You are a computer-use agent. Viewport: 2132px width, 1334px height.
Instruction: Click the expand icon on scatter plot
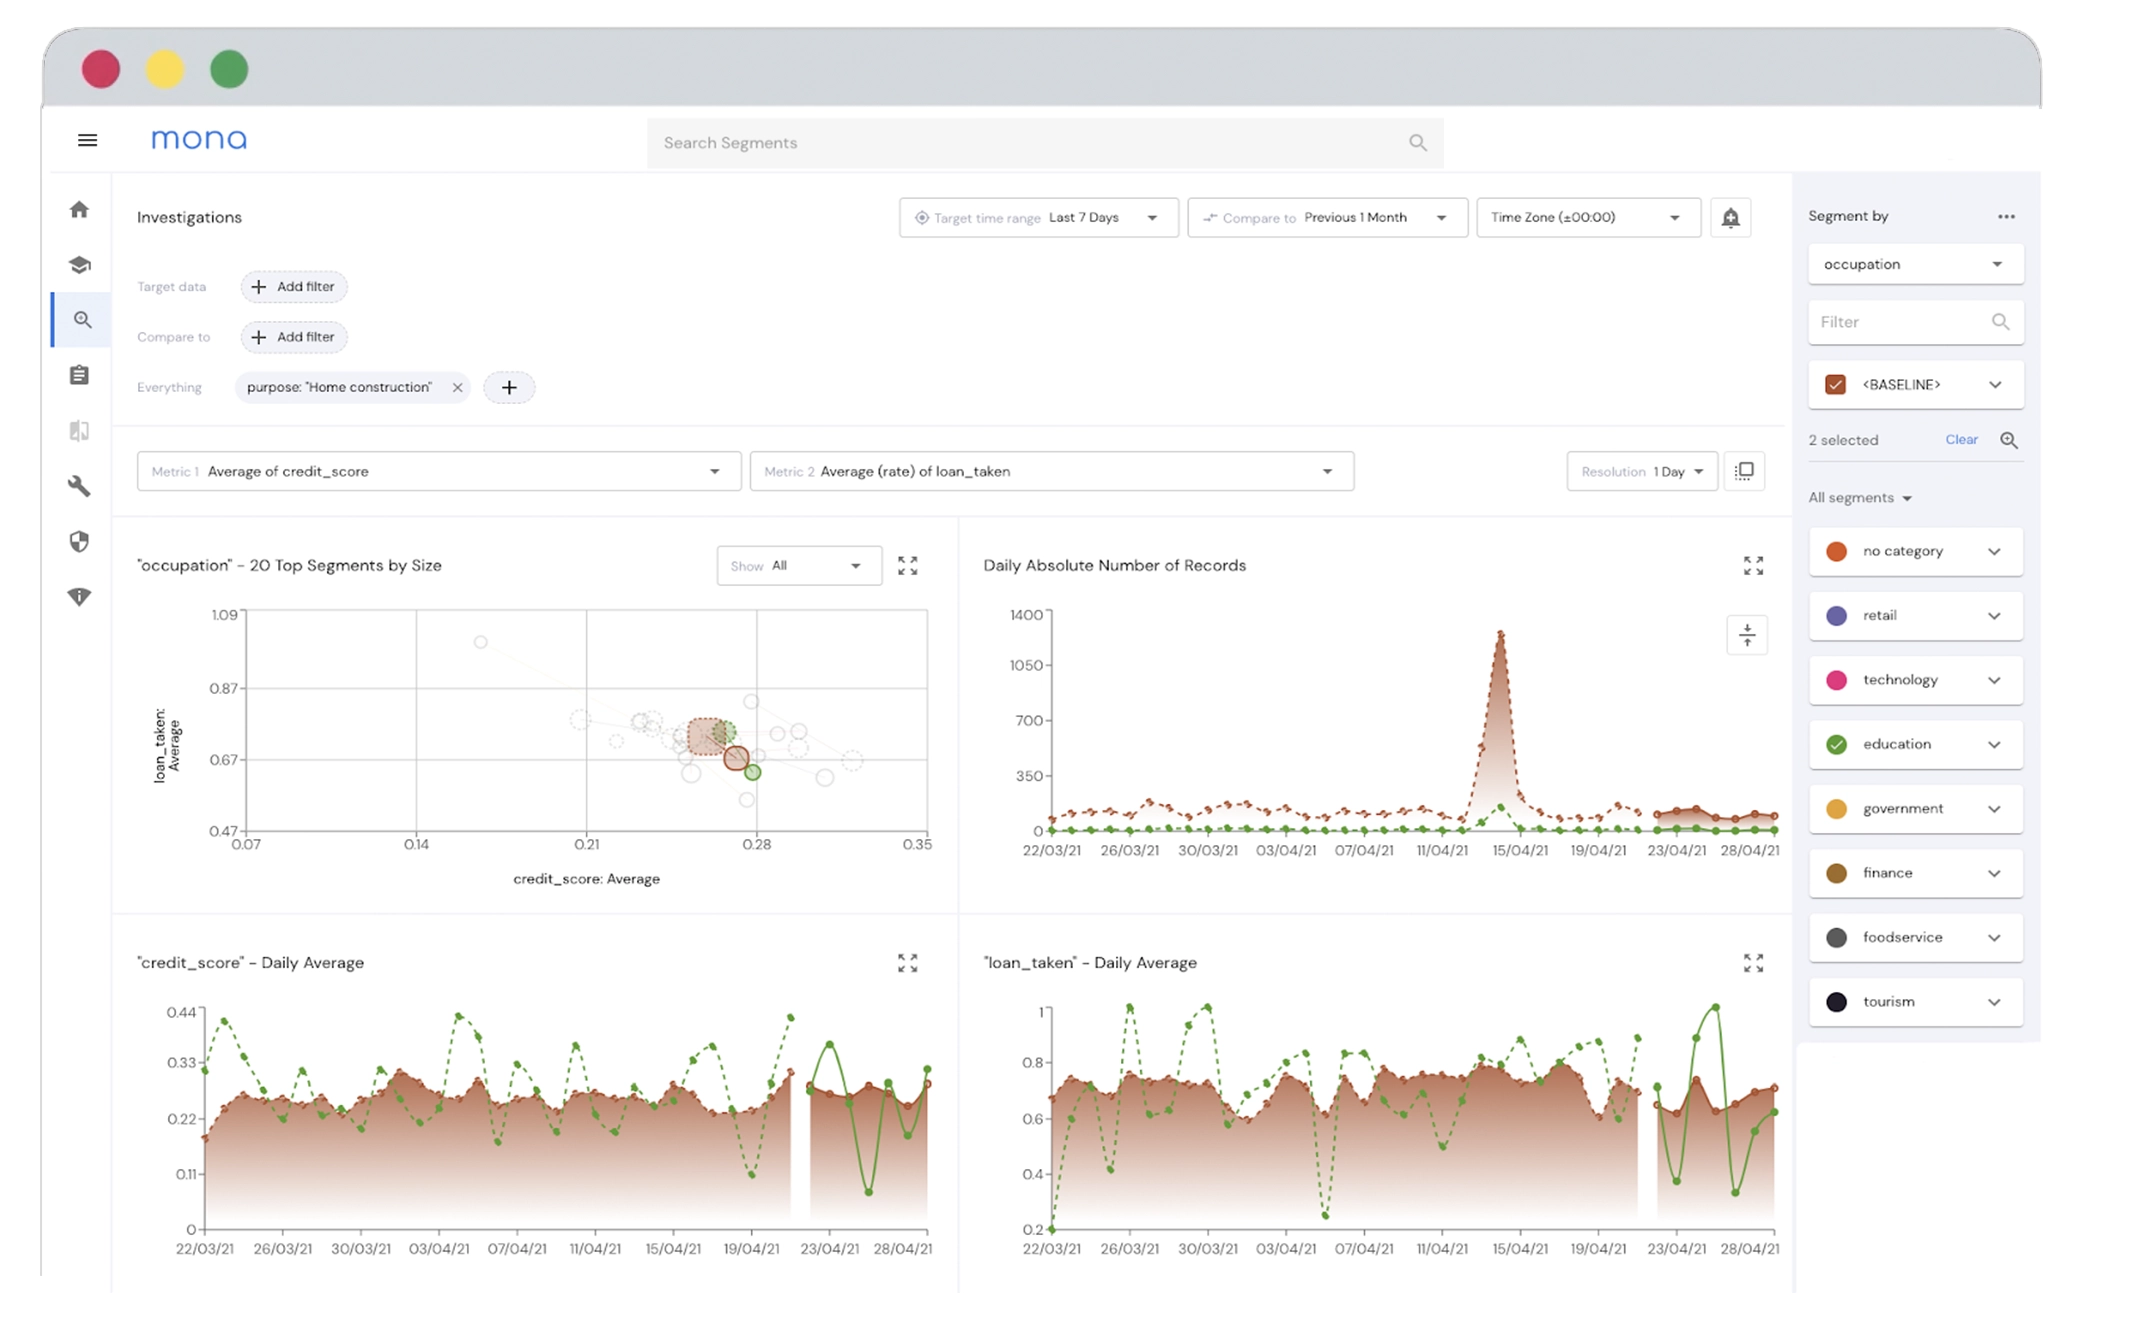click(x=908, y=566)
